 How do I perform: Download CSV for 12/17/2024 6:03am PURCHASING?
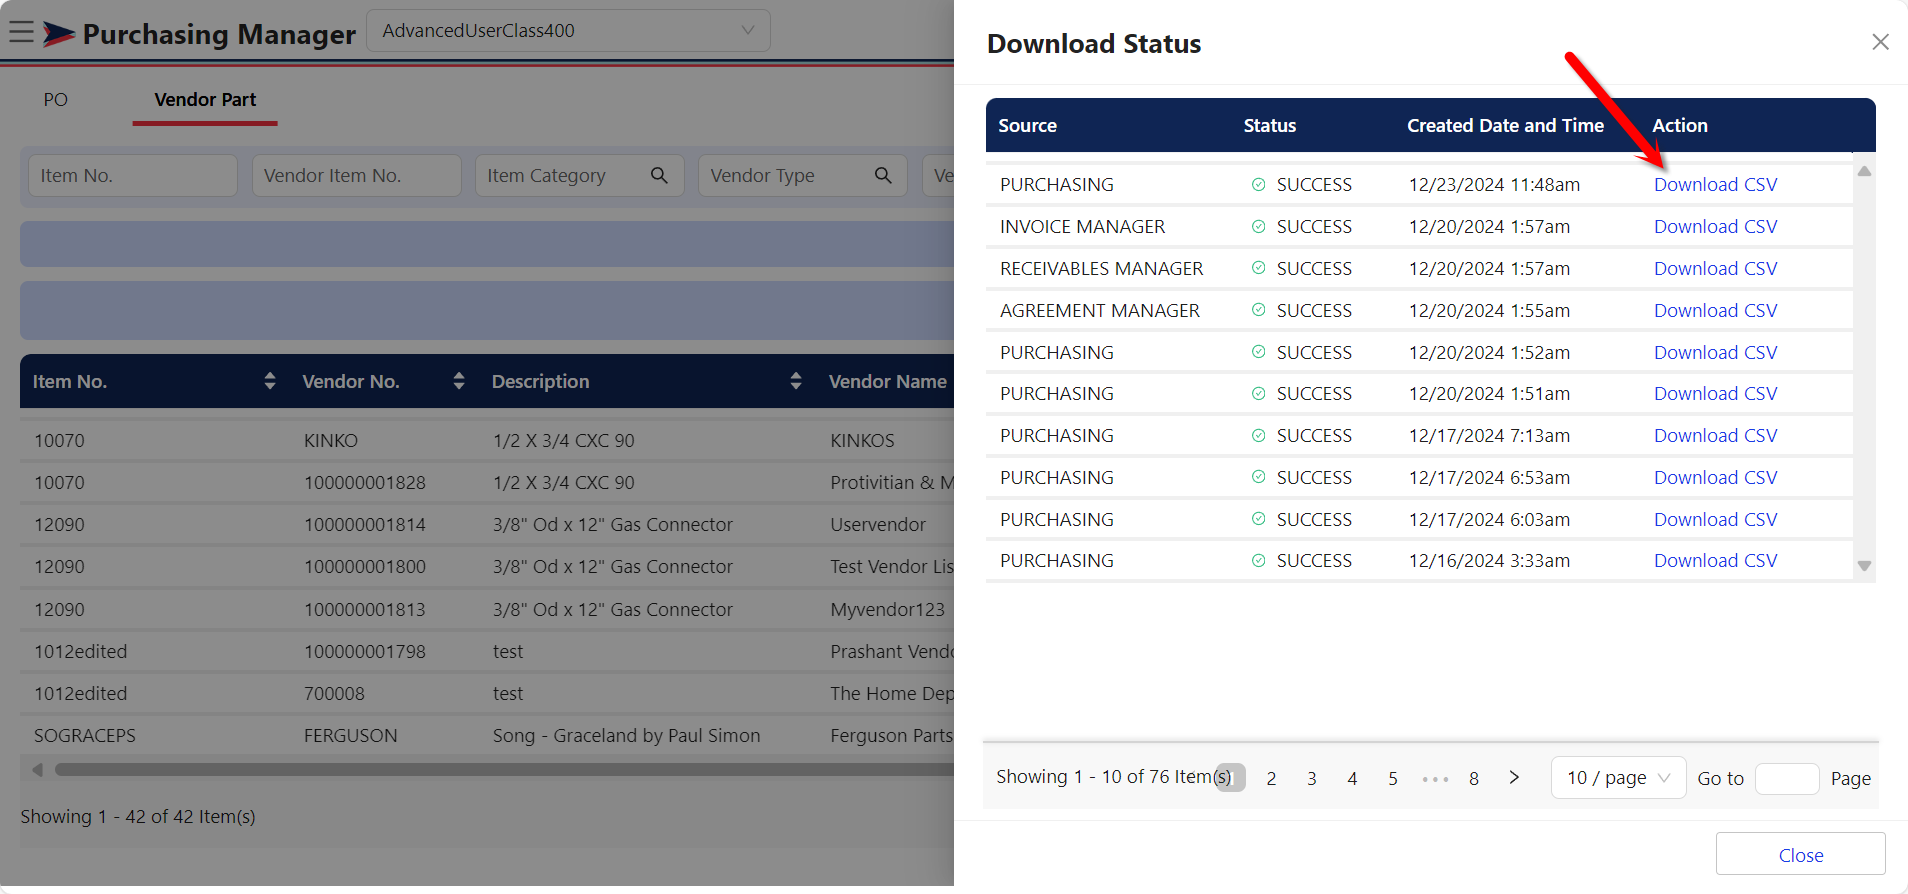point(1715,520)
